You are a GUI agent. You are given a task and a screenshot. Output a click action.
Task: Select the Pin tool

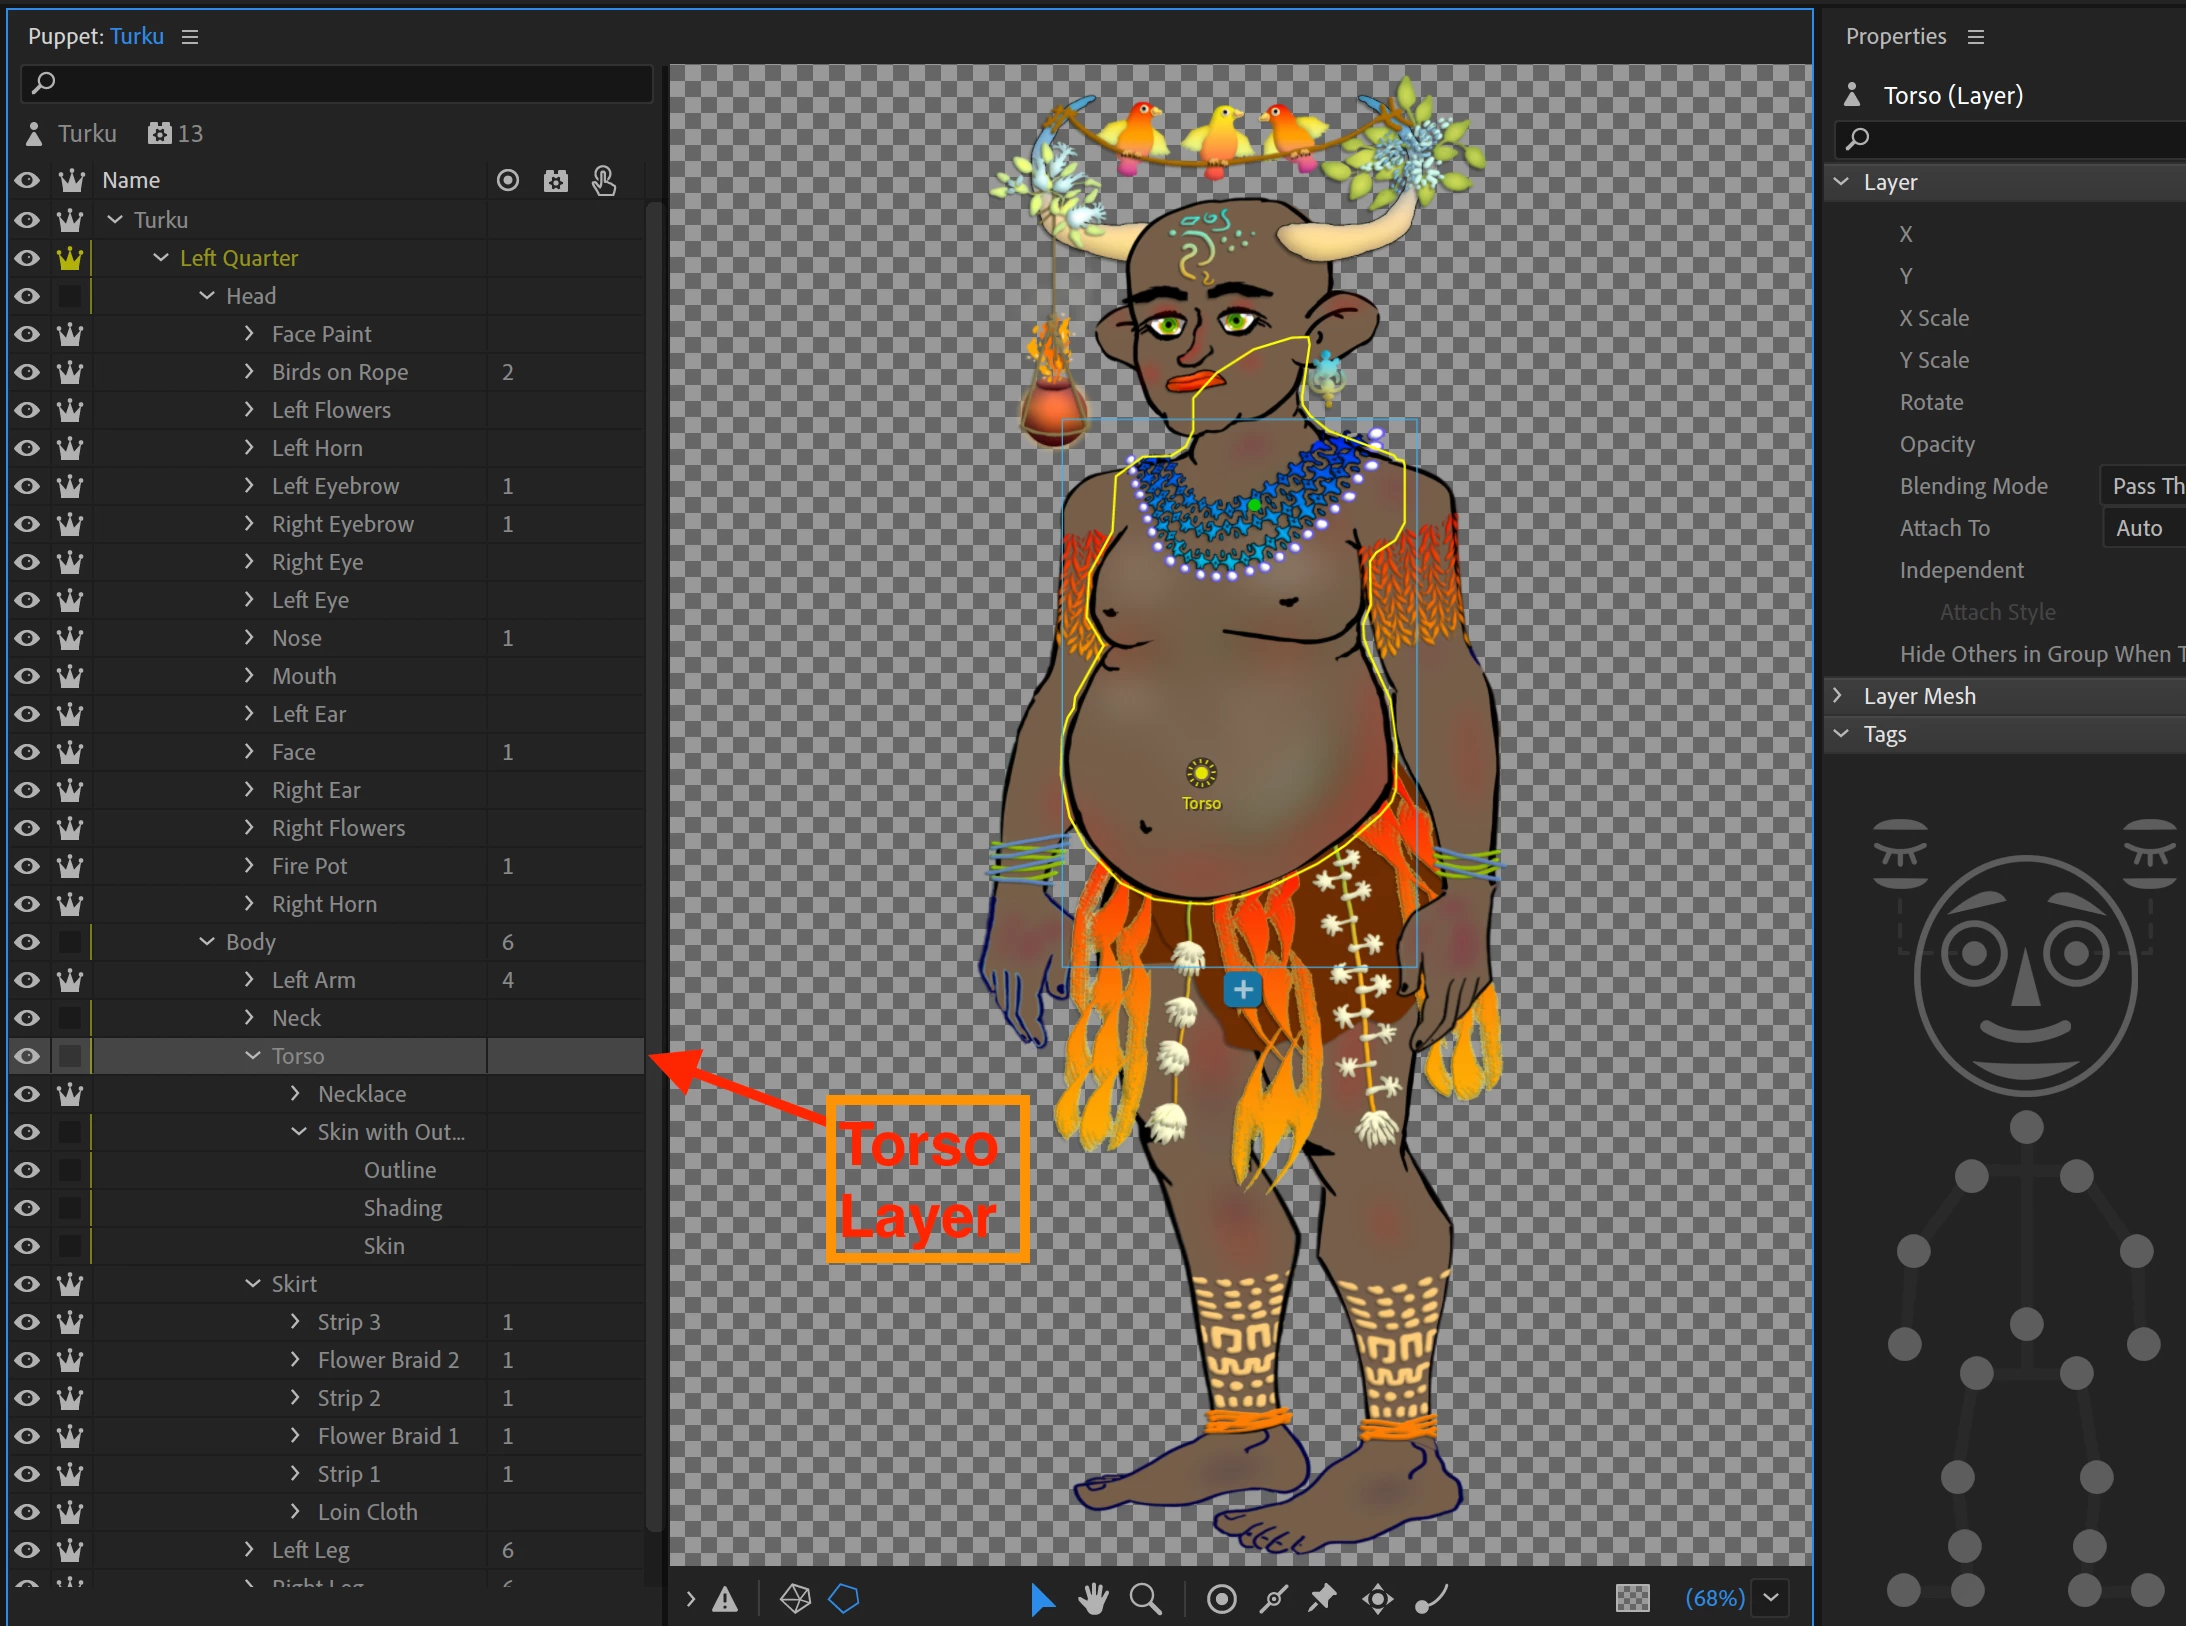pyautogui.click(x=1322, y=1599)
